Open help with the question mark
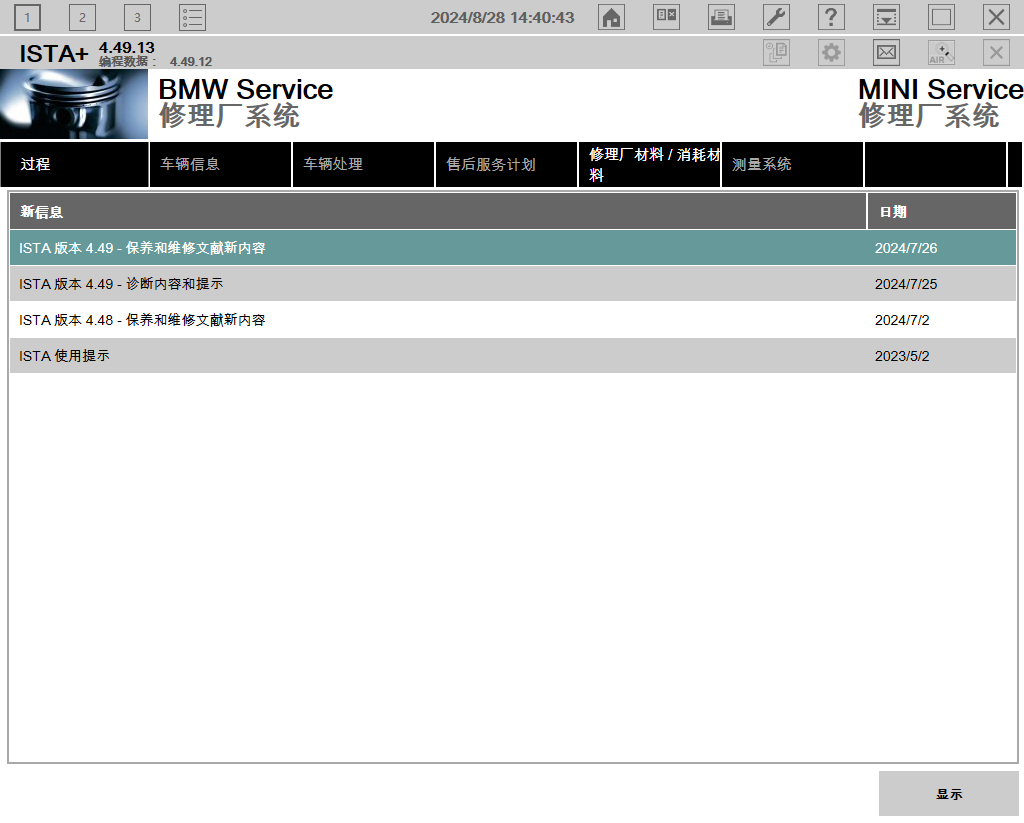This screenshot has height=823, width=1024. pos(831,18)
